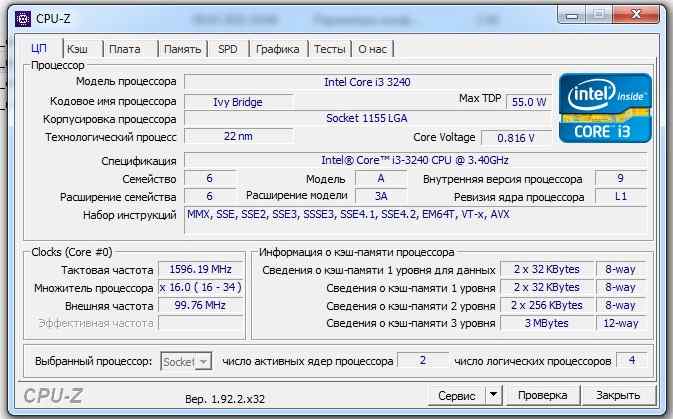The image size is (673, 419).
Task: Click the Вер. 1.92.2.x32 version text
Action: tap(225, 399)
